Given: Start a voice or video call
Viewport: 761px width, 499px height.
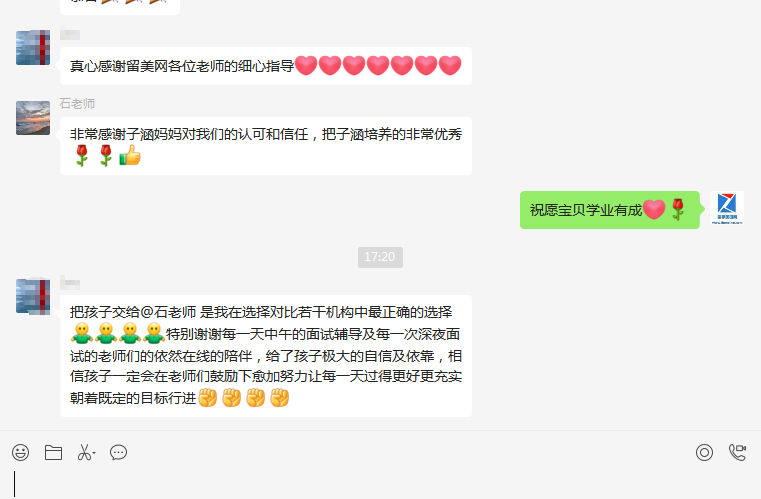Looking at the screenshot, I should pos(737,452).
